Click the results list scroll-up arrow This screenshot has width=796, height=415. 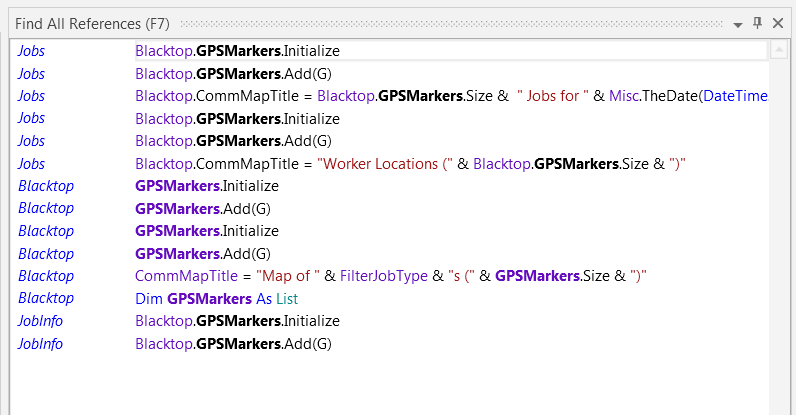click(779, 50)
